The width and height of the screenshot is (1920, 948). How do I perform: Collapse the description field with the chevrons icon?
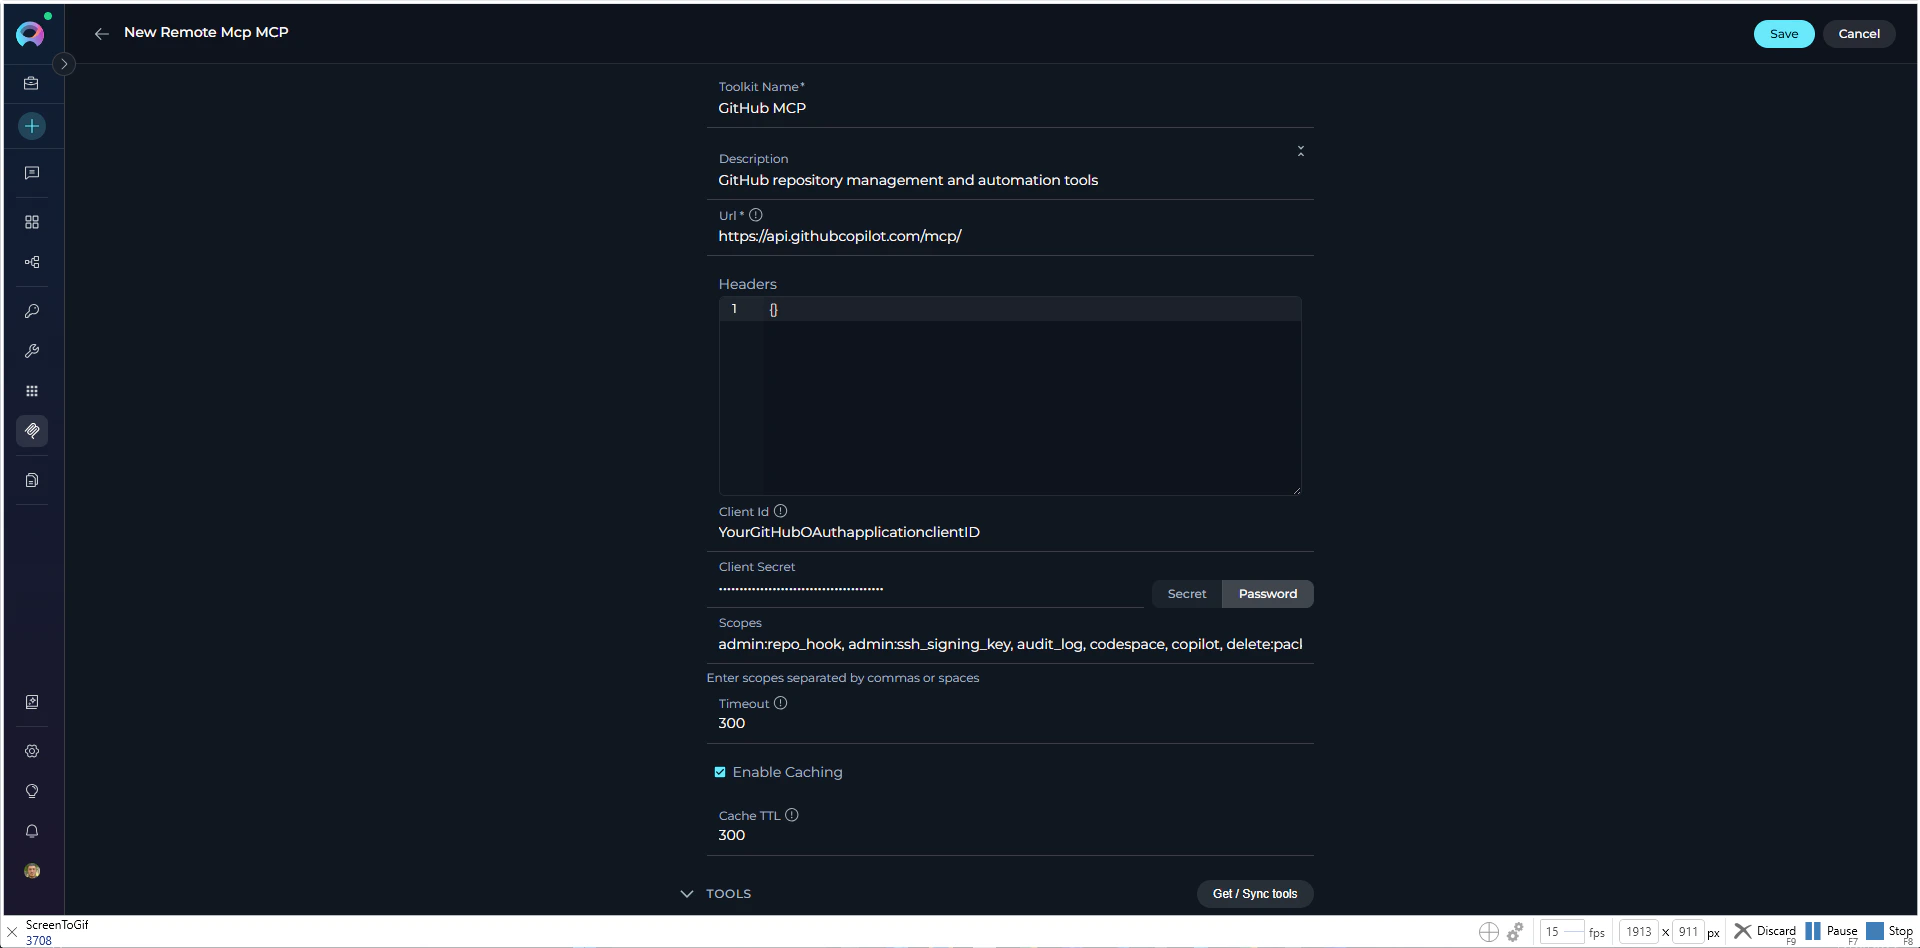pos(1300,151)
